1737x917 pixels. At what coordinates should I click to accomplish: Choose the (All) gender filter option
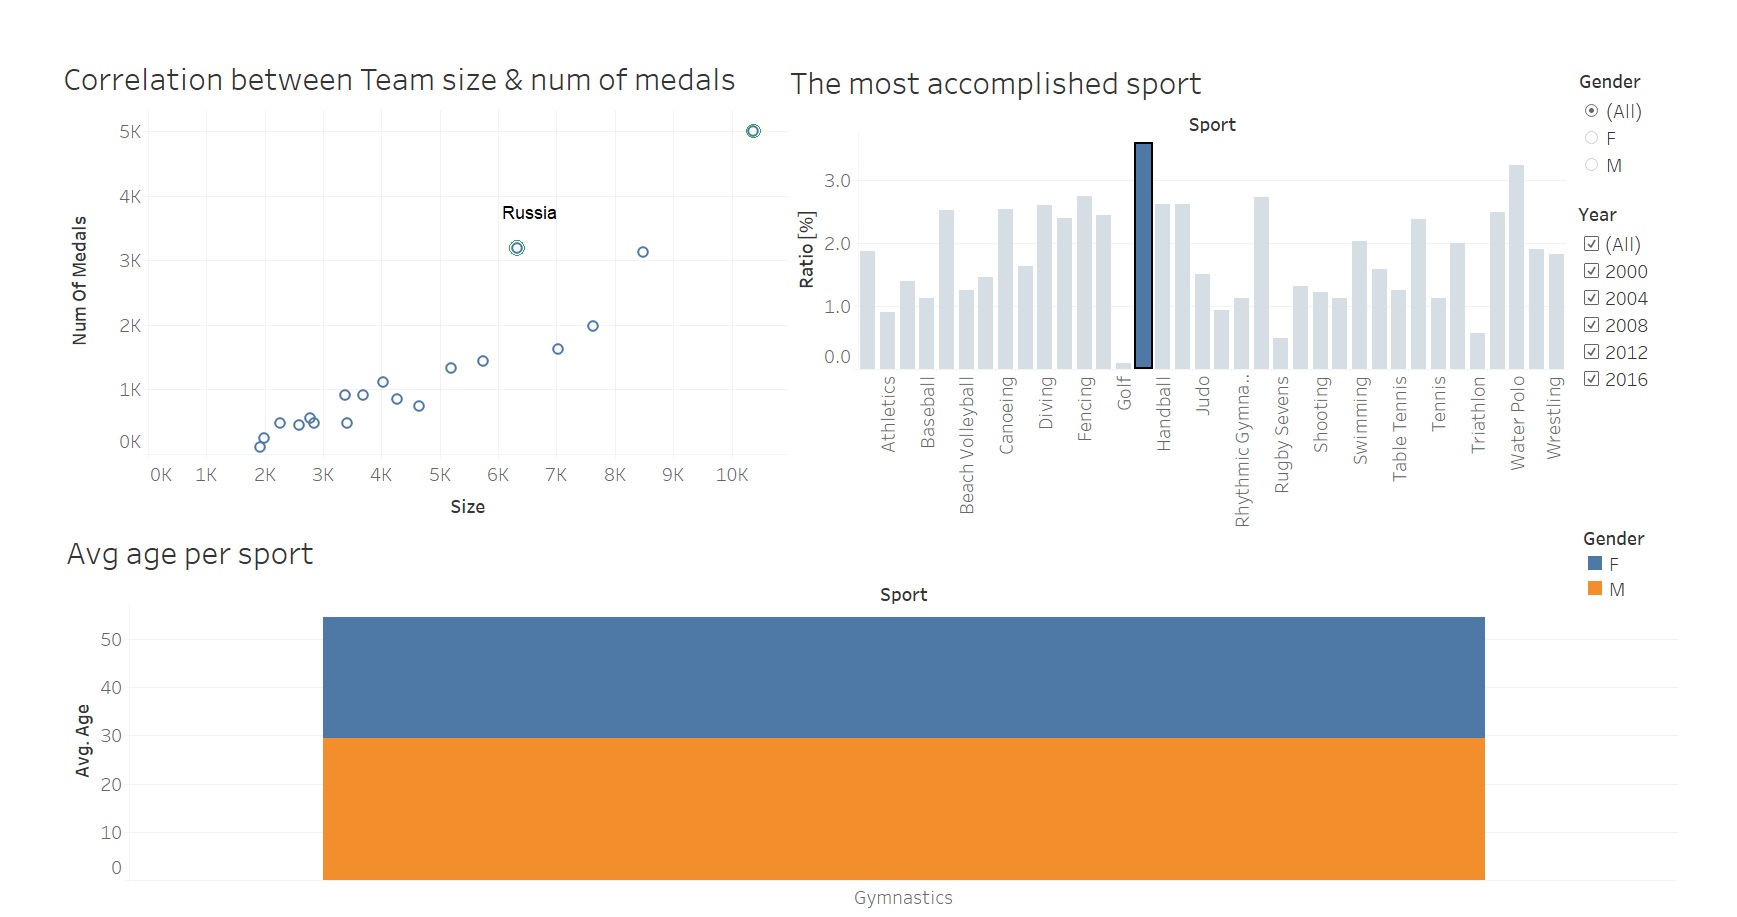tap(1591, 112)
